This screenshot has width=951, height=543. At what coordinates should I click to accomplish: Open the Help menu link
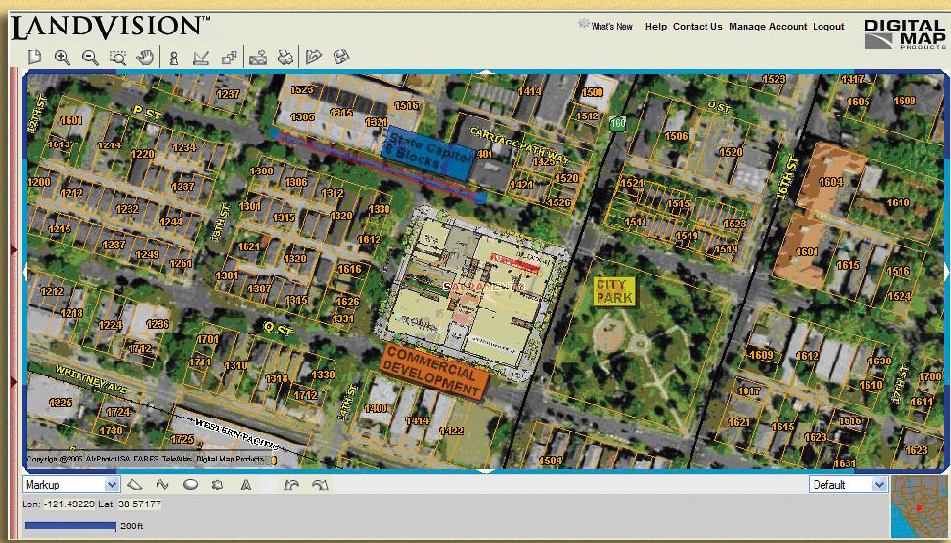click(x=655, y=27)
